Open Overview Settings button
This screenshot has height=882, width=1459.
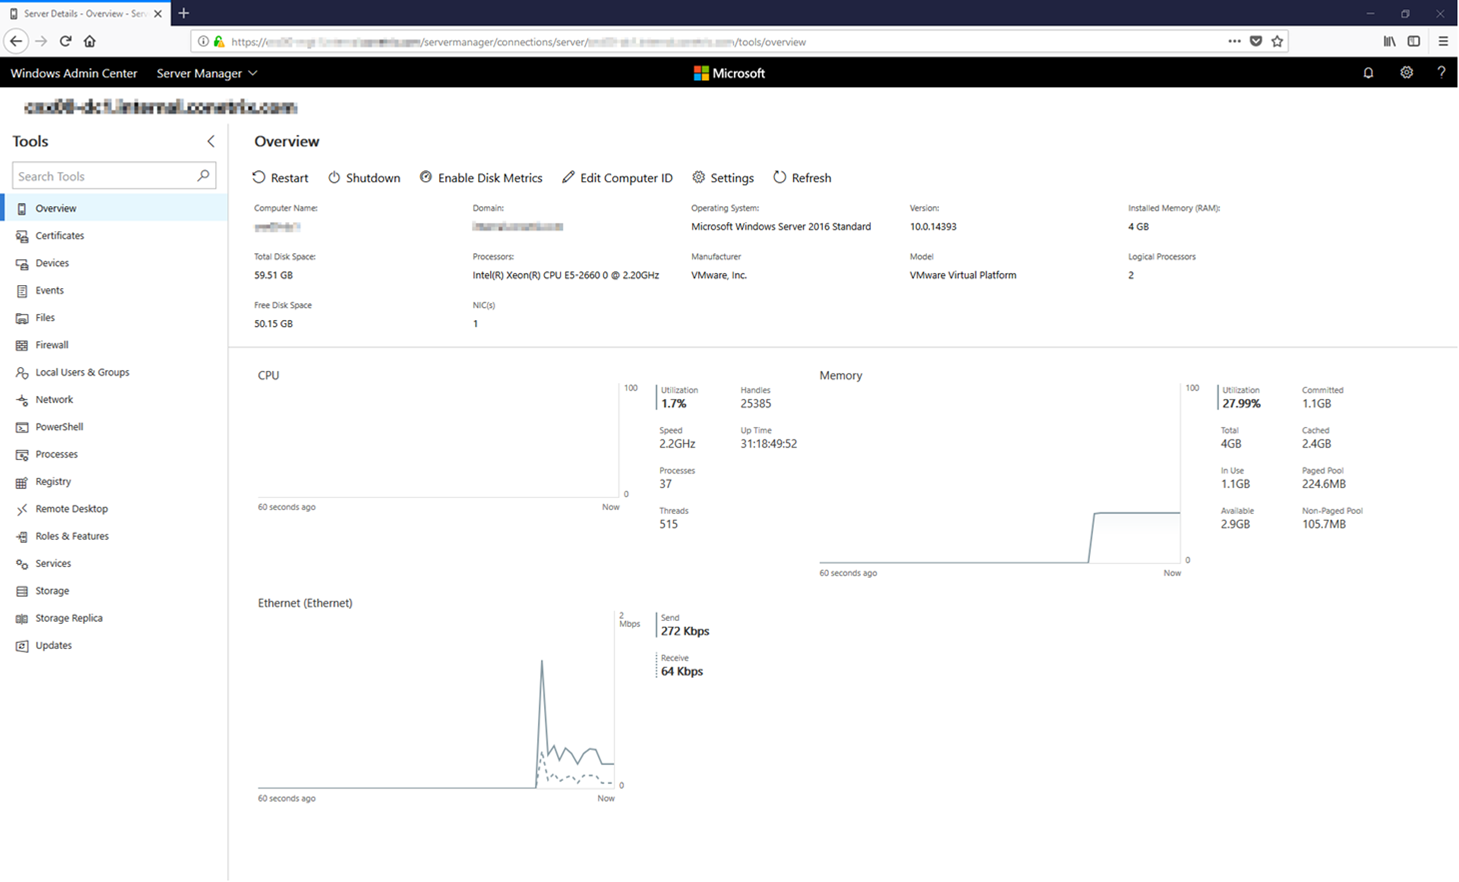(x=723, y=178)
